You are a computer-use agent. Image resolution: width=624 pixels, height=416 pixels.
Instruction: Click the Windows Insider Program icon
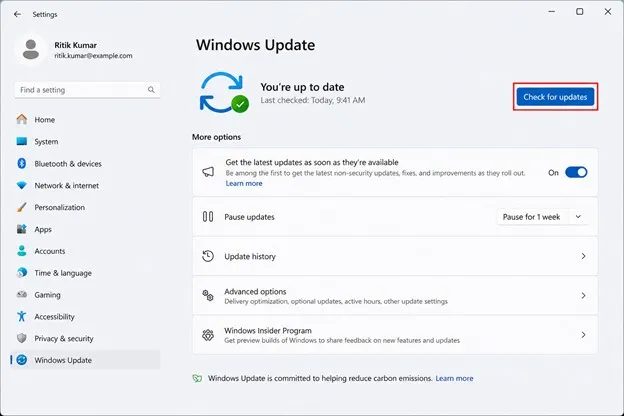coord(208,335)
